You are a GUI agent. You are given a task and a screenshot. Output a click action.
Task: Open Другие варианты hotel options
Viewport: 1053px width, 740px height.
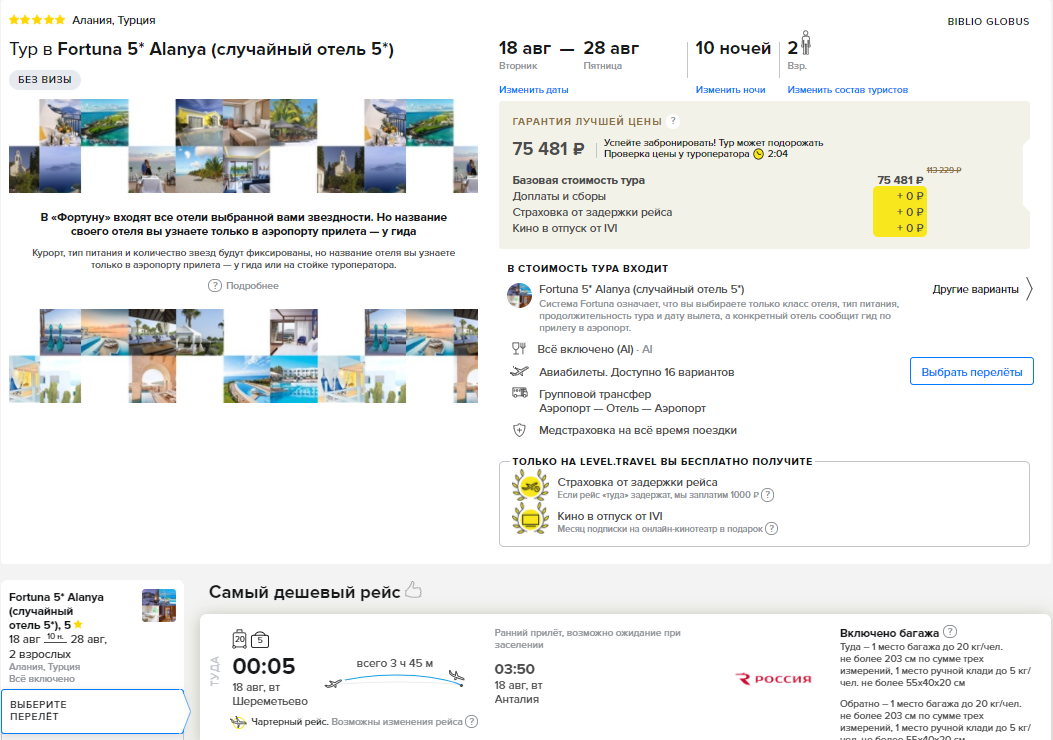pyautogui.click(x=975, y=289)
